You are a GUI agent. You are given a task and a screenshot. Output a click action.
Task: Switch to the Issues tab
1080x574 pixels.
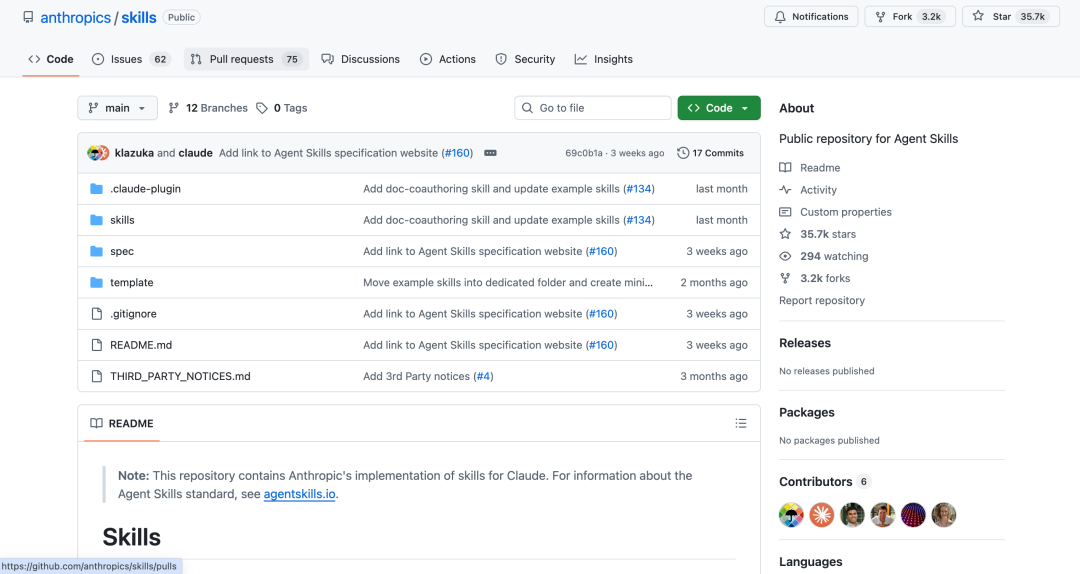click(130, 59)
